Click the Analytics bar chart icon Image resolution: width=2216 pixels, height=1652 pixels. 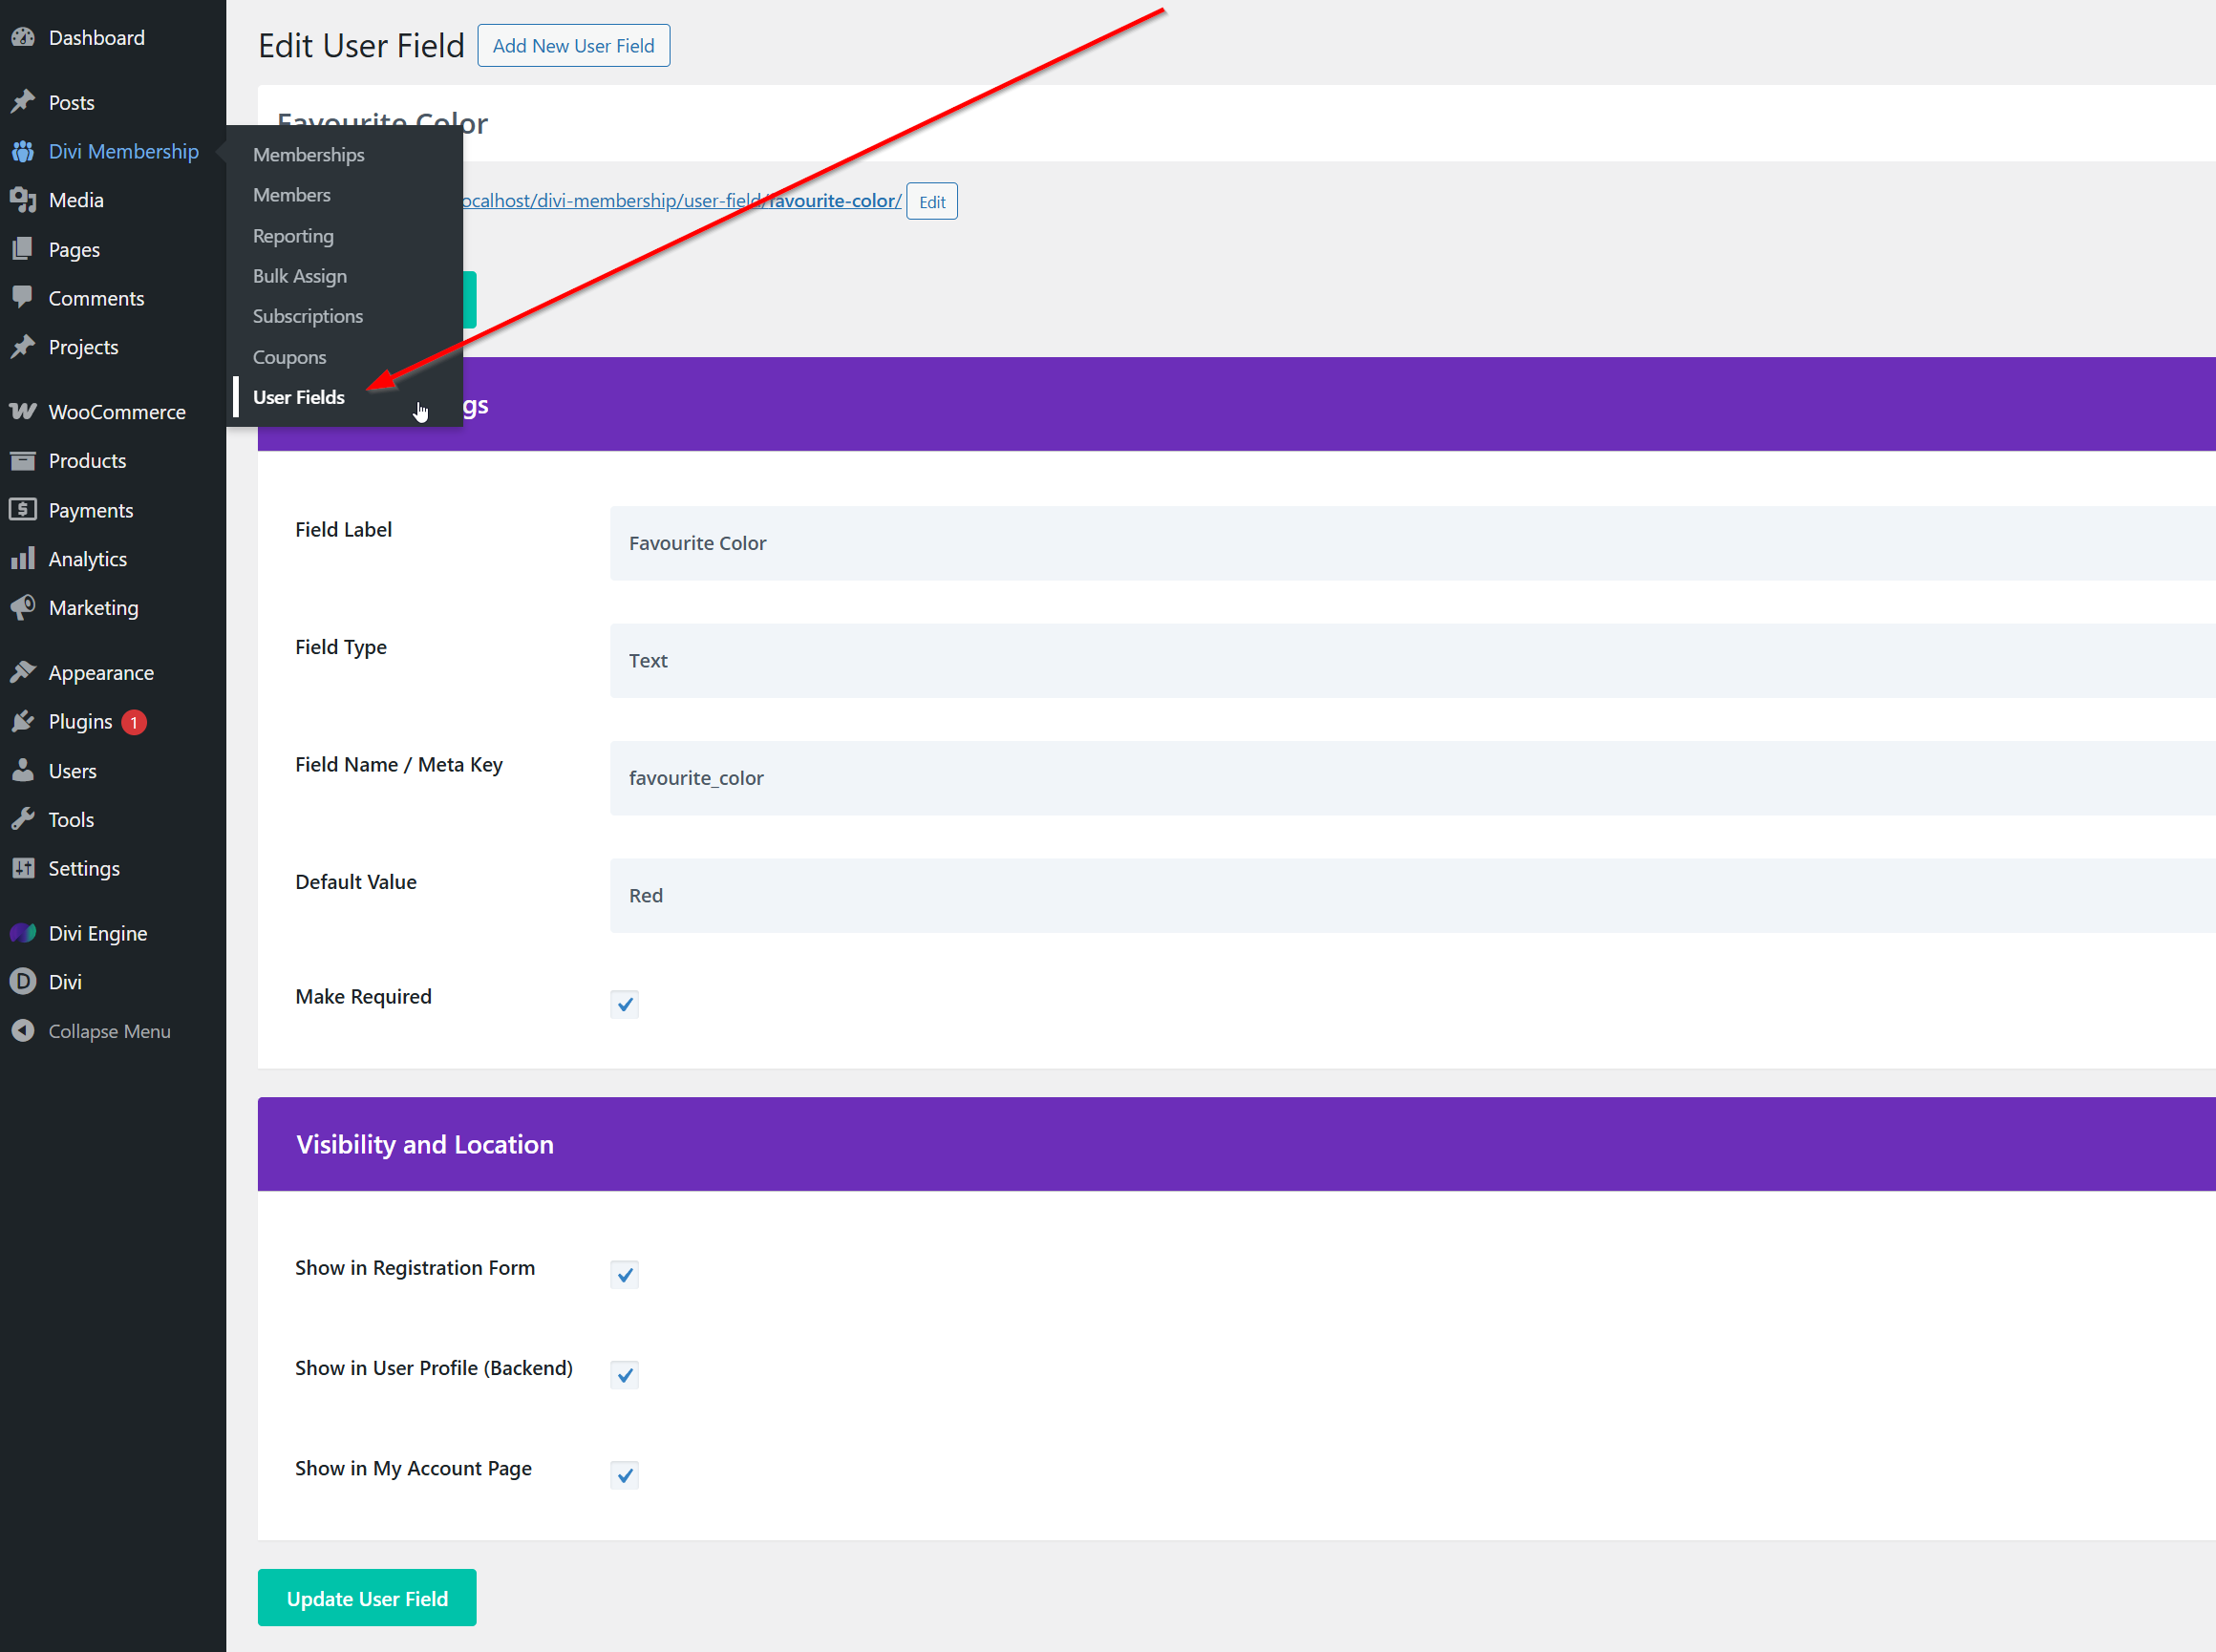23,559
